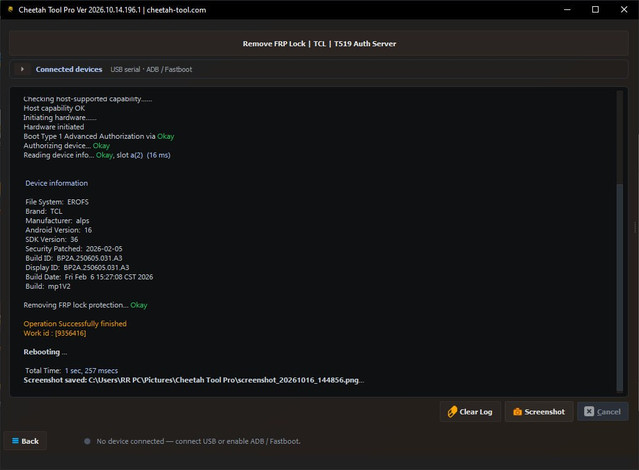Select the Brand: TCL line
This screenshot has width=639, height=470.
pos(44,211)
